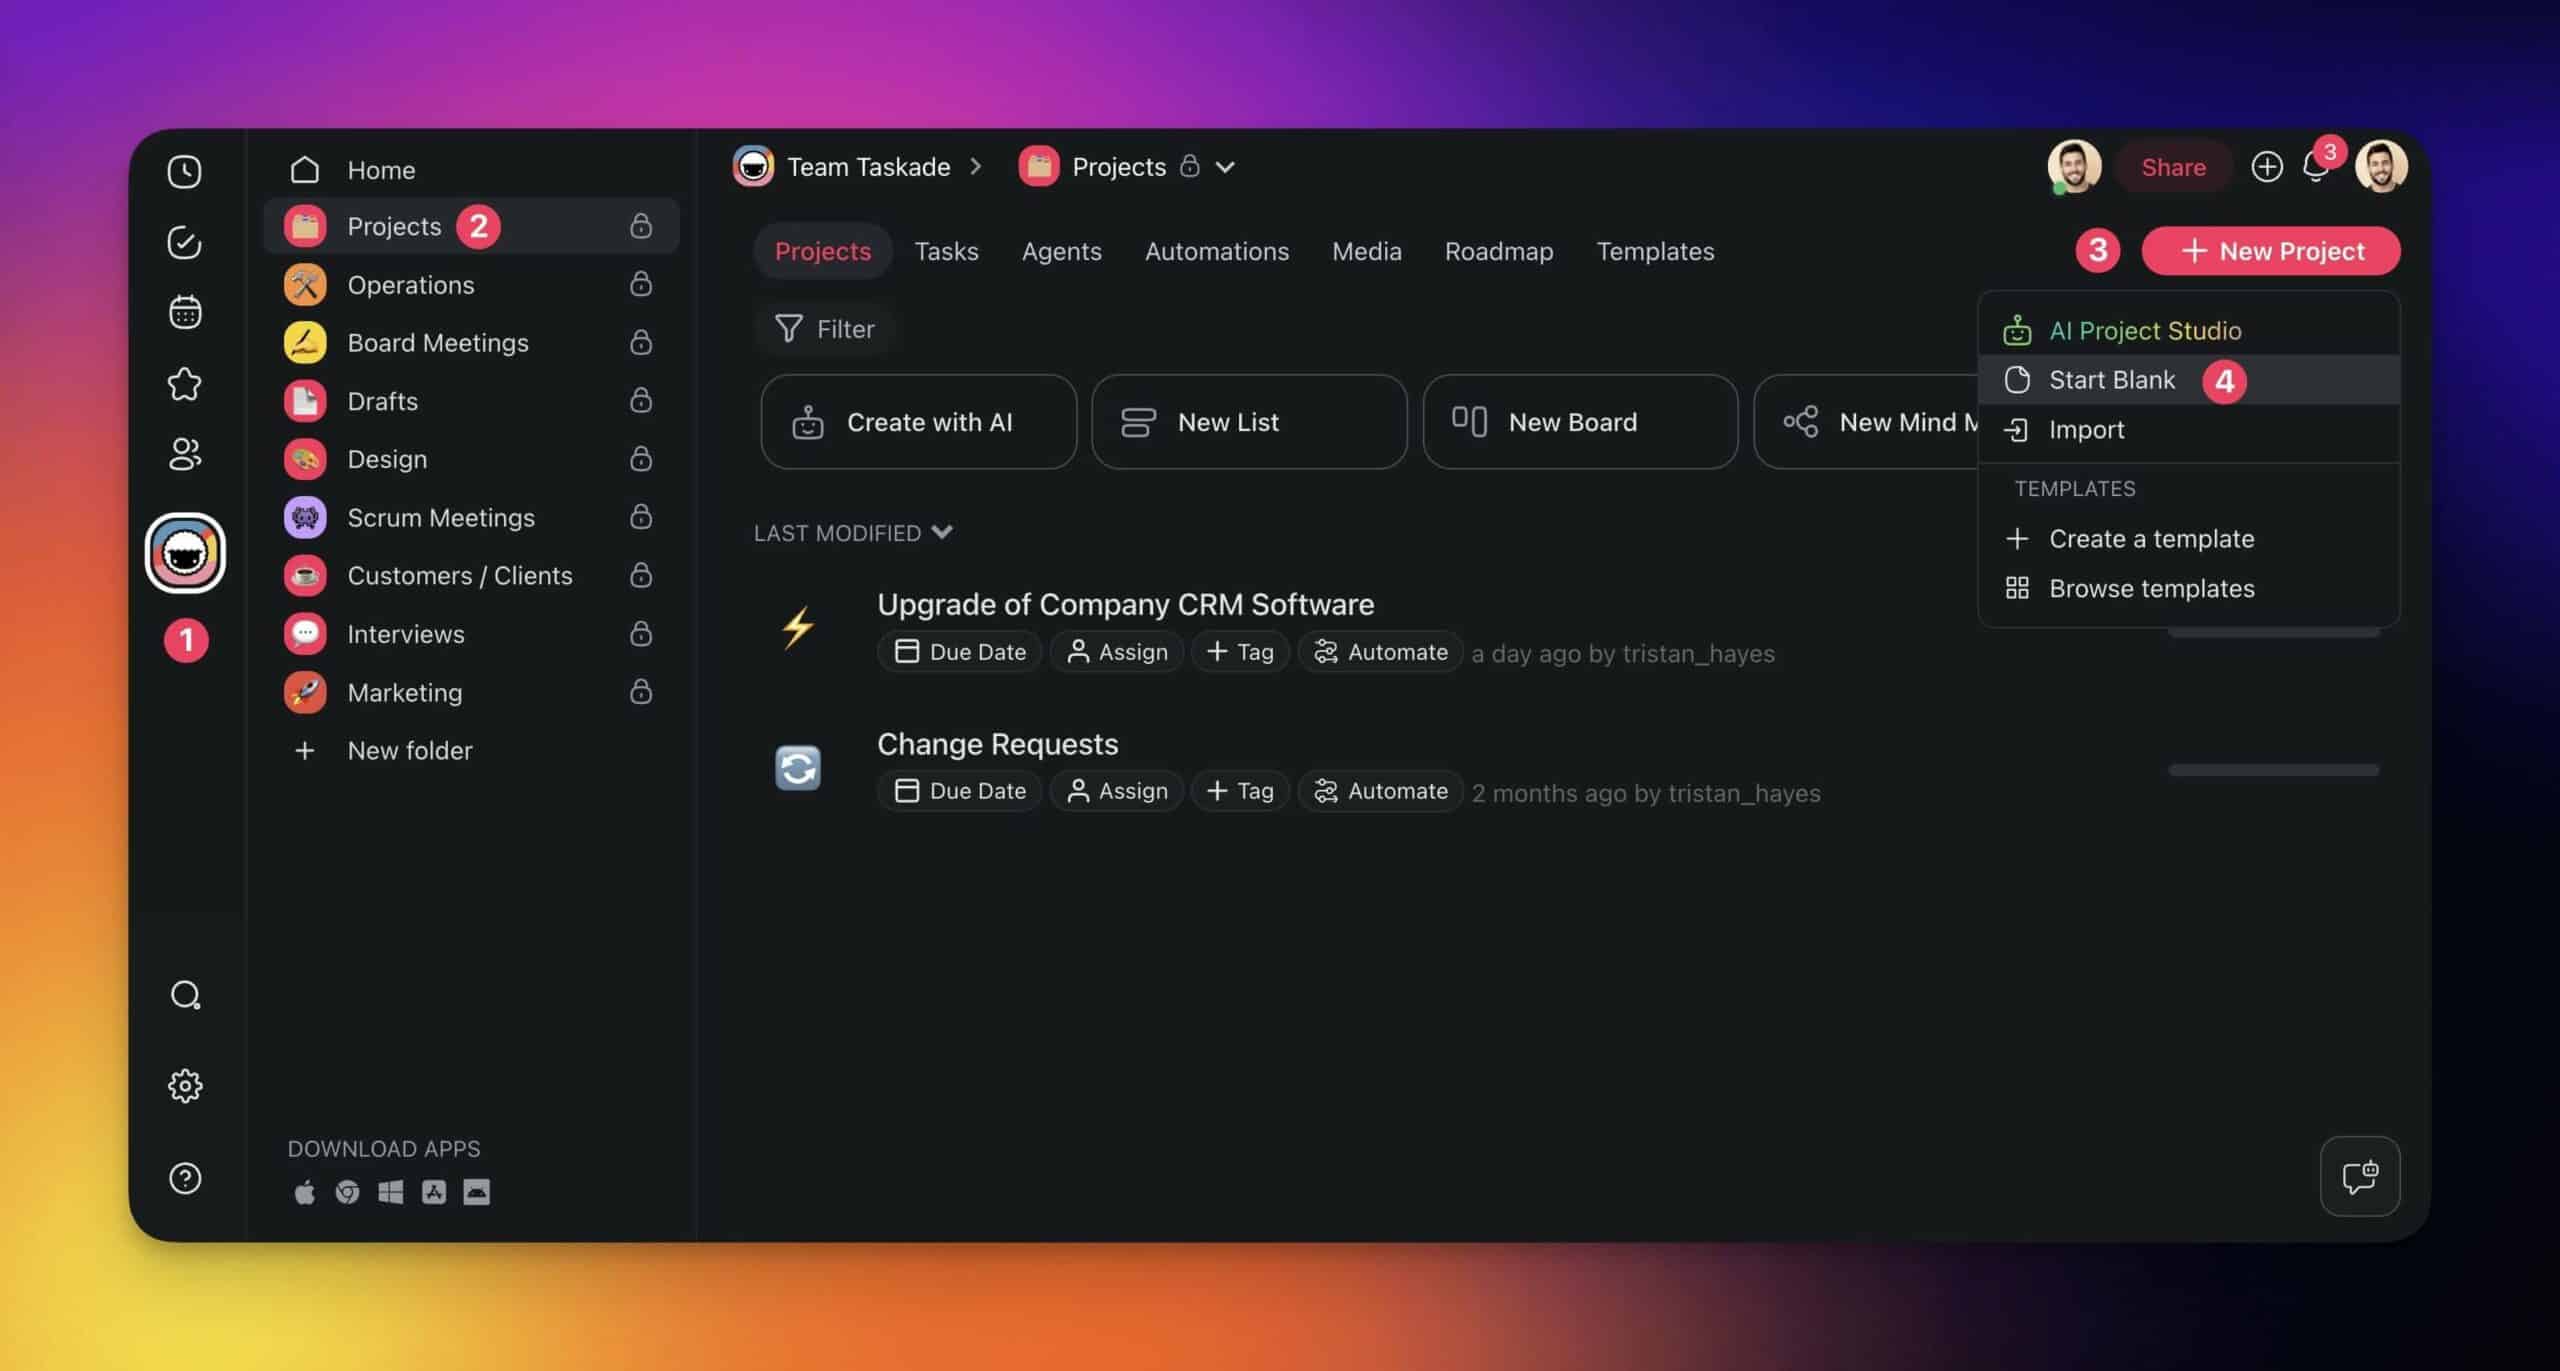Select Start Blank from the menu

click(2111, 380)
